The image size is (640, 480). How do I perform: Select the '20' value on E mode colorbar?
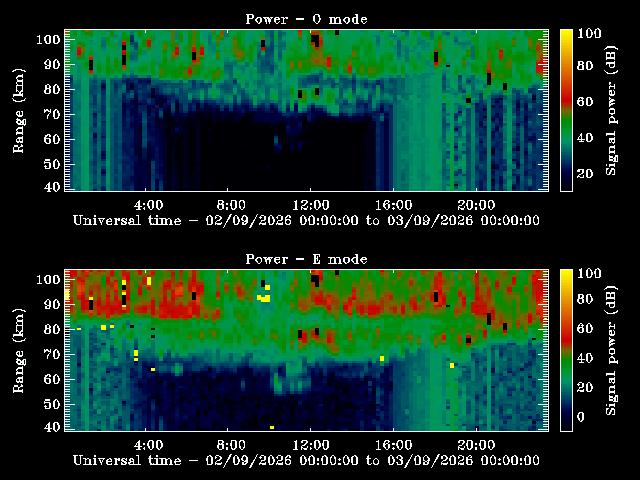pyautogui.click(x=585, y=387)
